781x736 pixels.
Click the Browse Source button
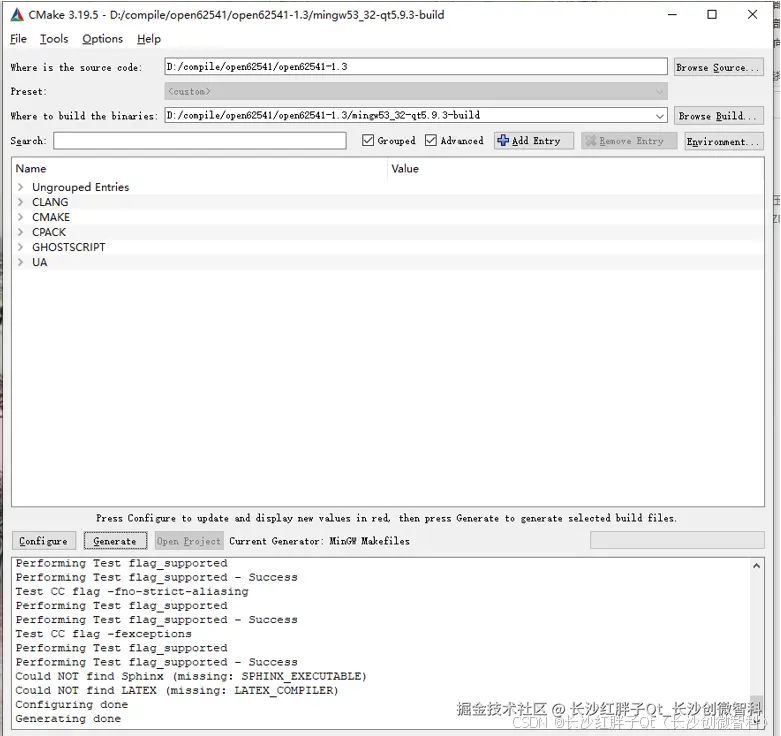pos(719,67)
